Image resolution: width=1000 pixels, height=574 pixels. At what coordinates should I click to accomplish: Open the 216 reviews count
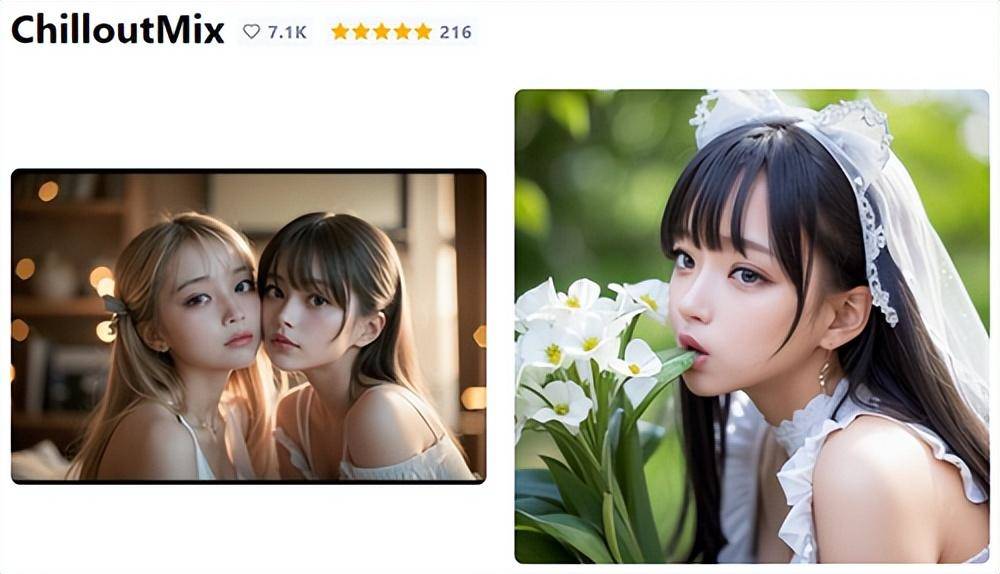(455, 32)
